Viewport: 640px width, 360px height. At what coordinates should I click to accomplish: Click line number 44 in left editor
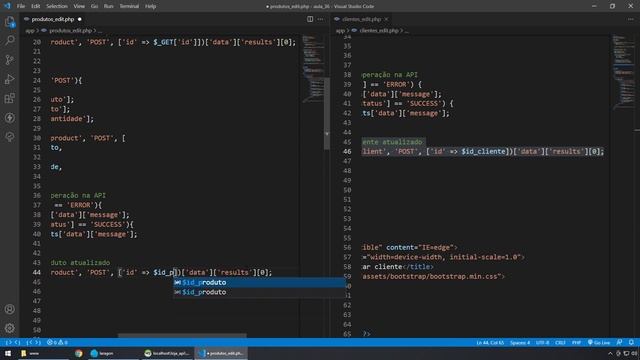tap(37, 272)
